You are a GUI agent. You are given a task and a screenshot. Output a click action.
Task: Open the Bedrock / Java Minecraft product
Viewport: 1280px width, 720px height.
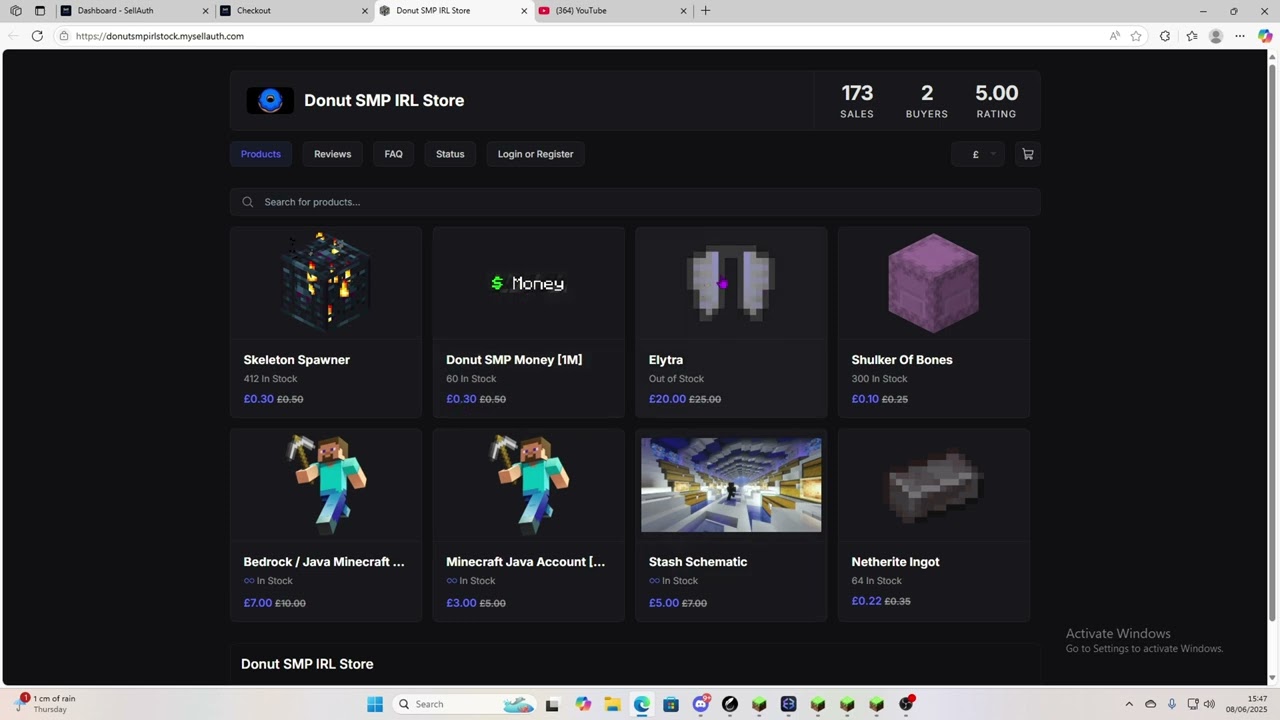(x=326, y=525)
